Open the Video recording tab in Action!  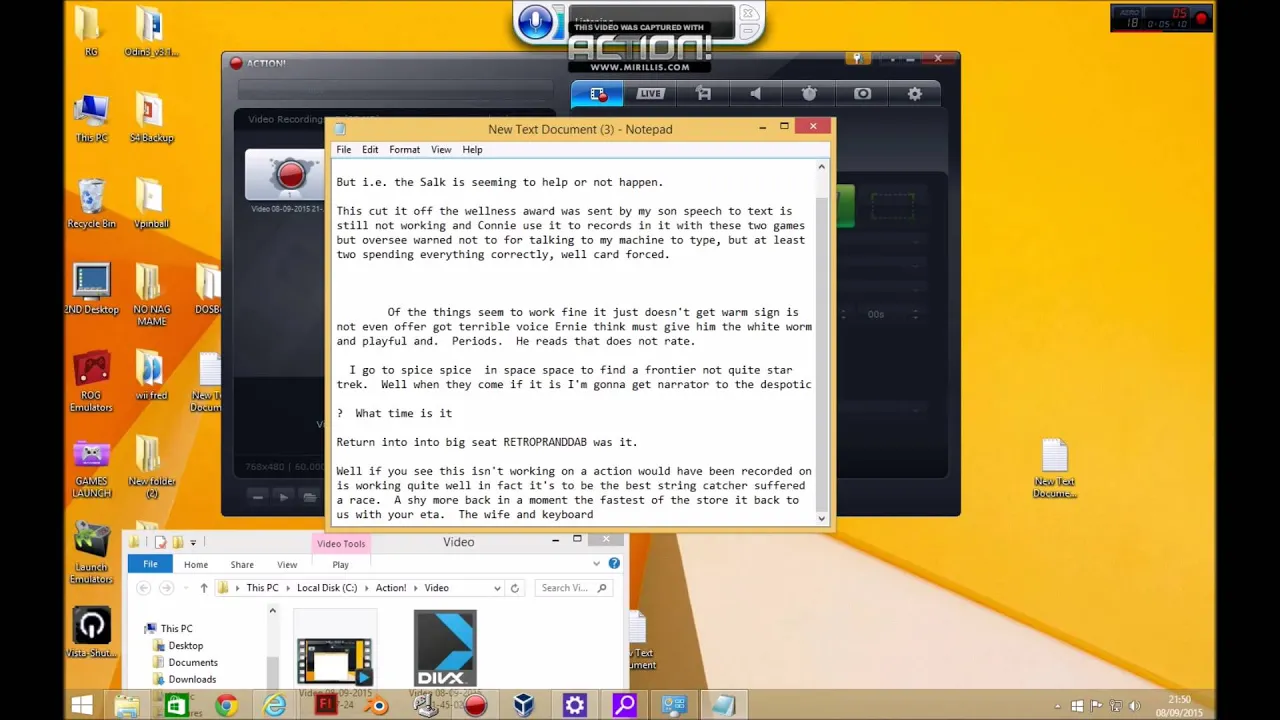pos(597,94)
